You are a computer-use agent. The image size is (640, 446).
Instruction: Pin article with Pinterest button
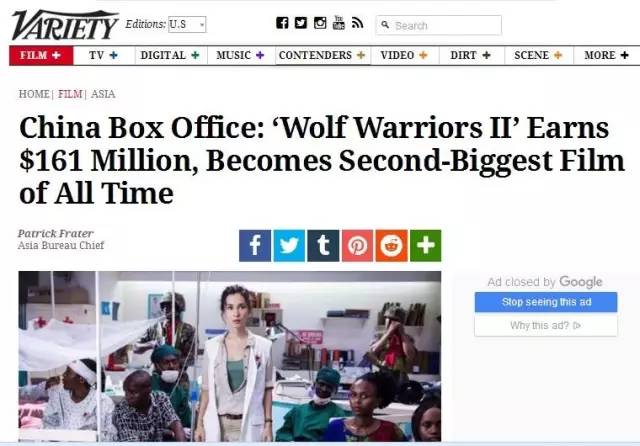point(357,246)
